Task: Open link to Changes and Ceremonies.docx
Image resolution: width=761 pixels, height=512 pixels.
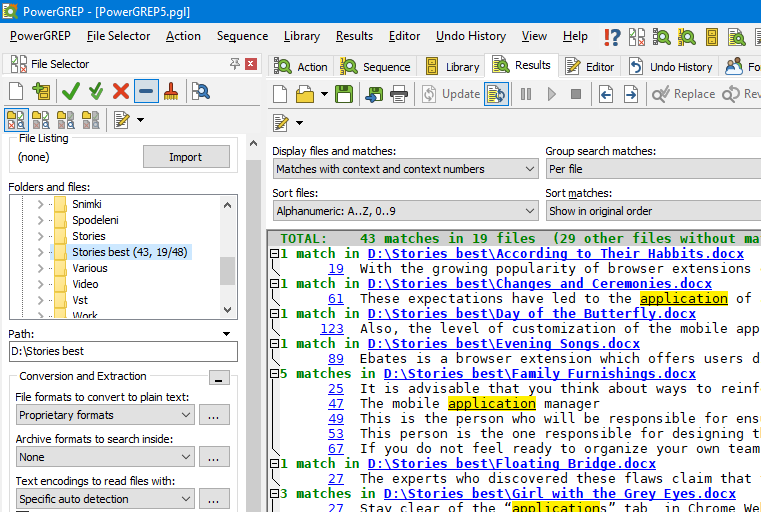Action: pos(540,283)
